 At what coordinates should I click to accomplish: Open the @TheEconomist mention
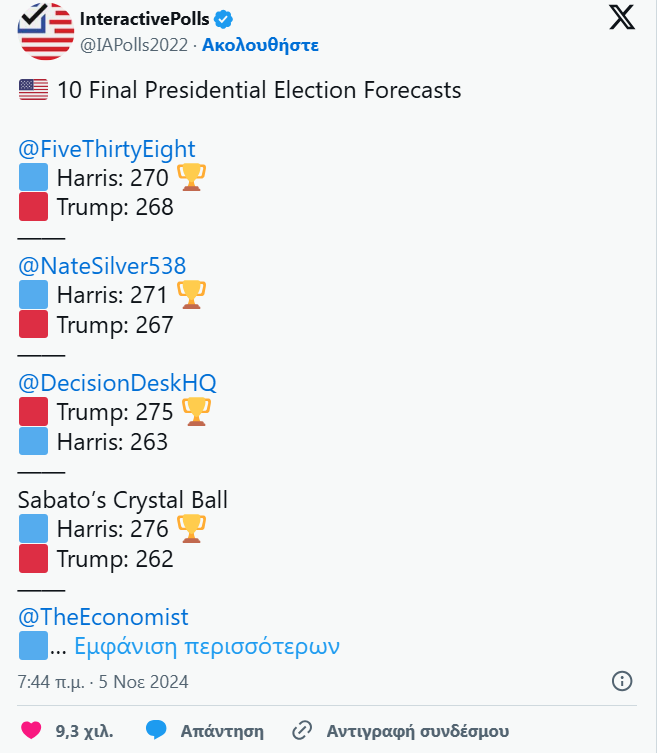click(103, 617)
